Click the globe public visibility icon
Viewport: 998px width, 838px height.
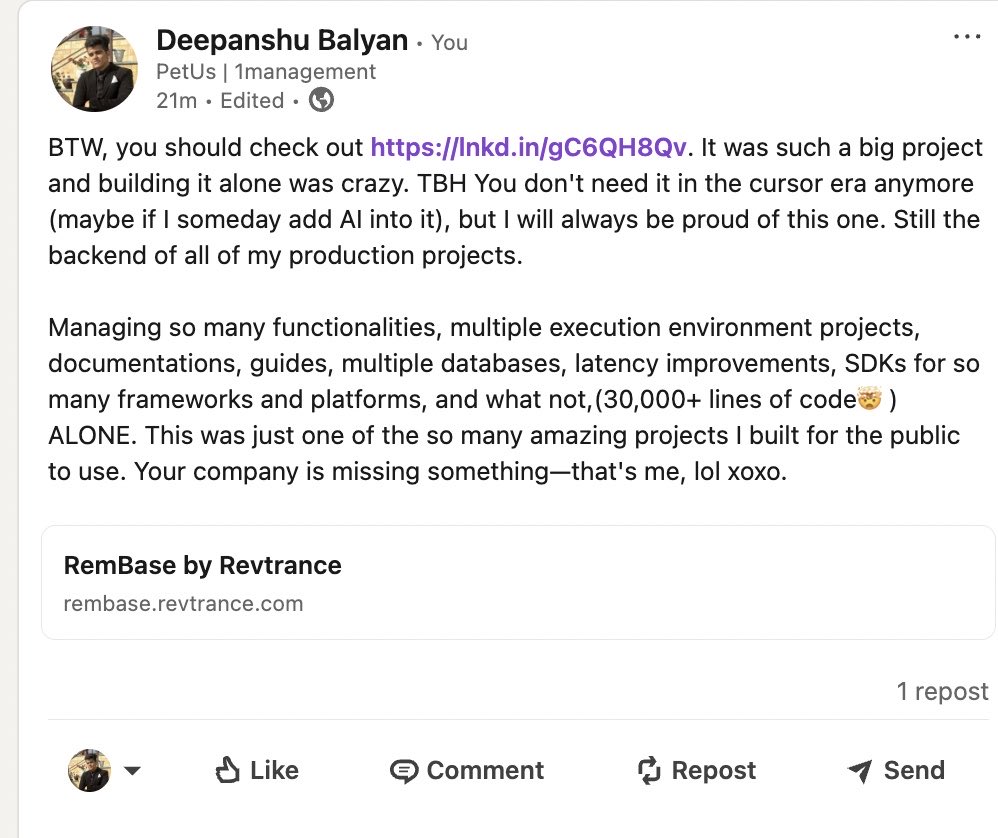pyautogui.click(x=321, y=100)
